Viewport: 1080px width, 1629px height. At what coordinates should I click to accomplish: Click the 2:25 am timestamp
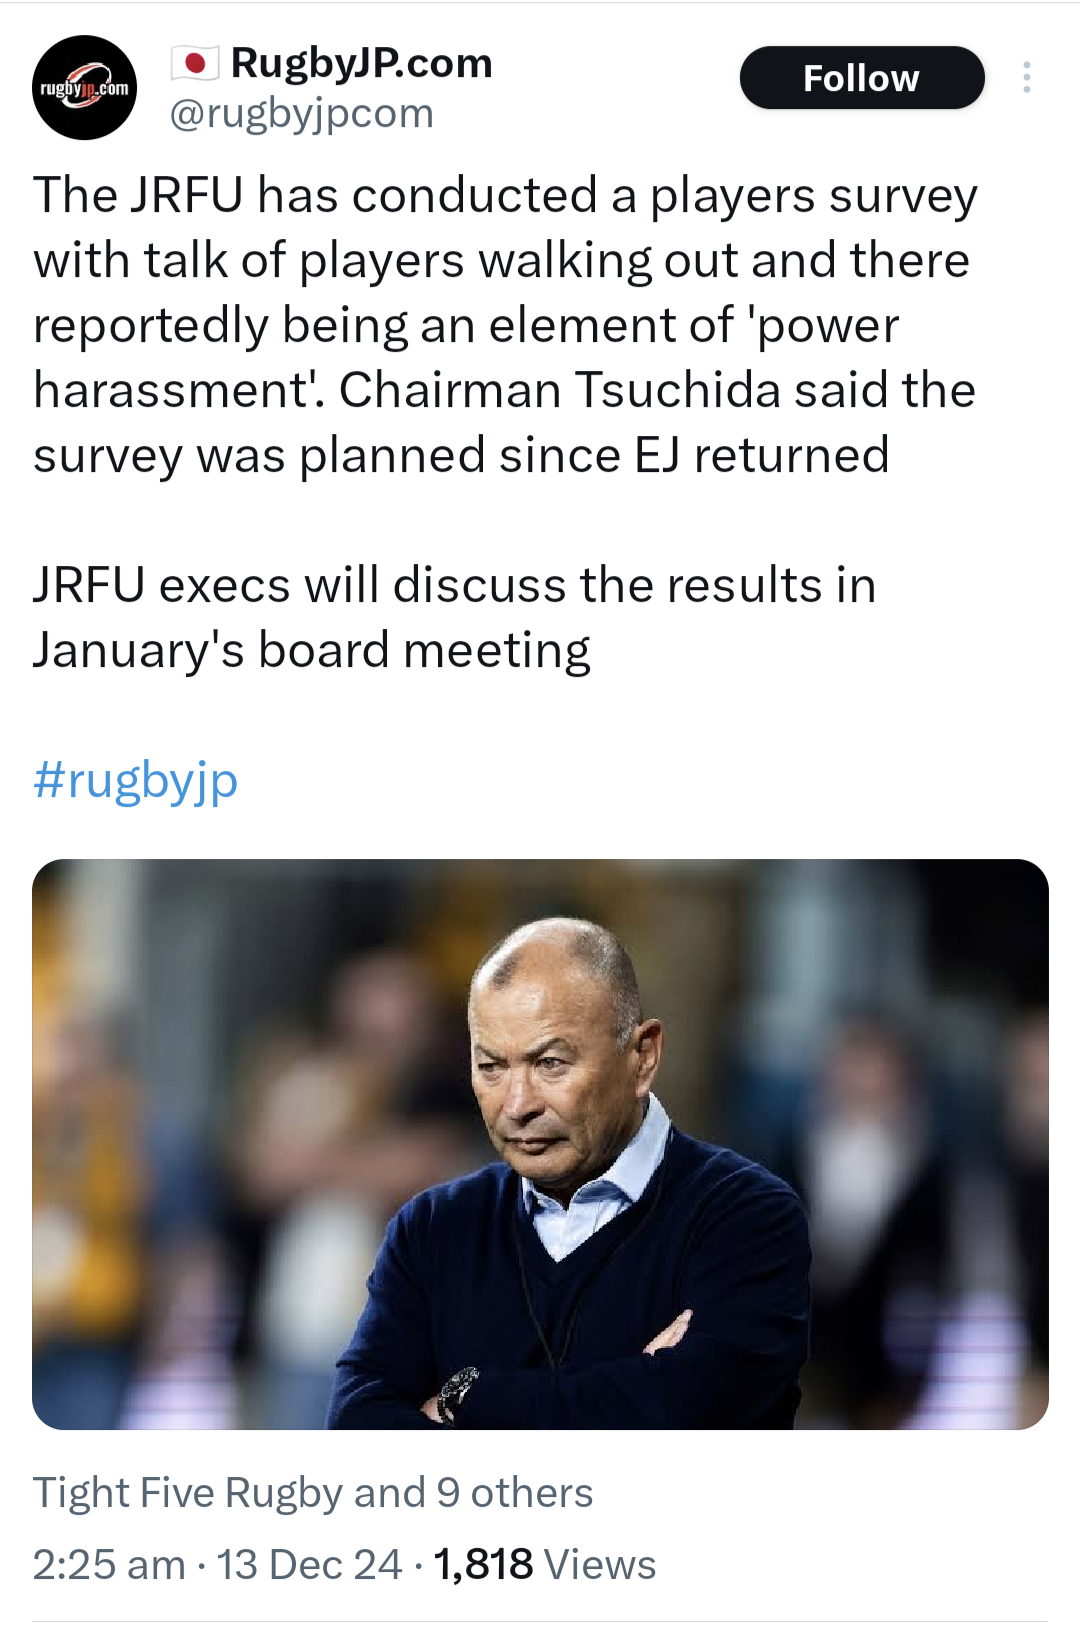click(x=109, y=1564)
